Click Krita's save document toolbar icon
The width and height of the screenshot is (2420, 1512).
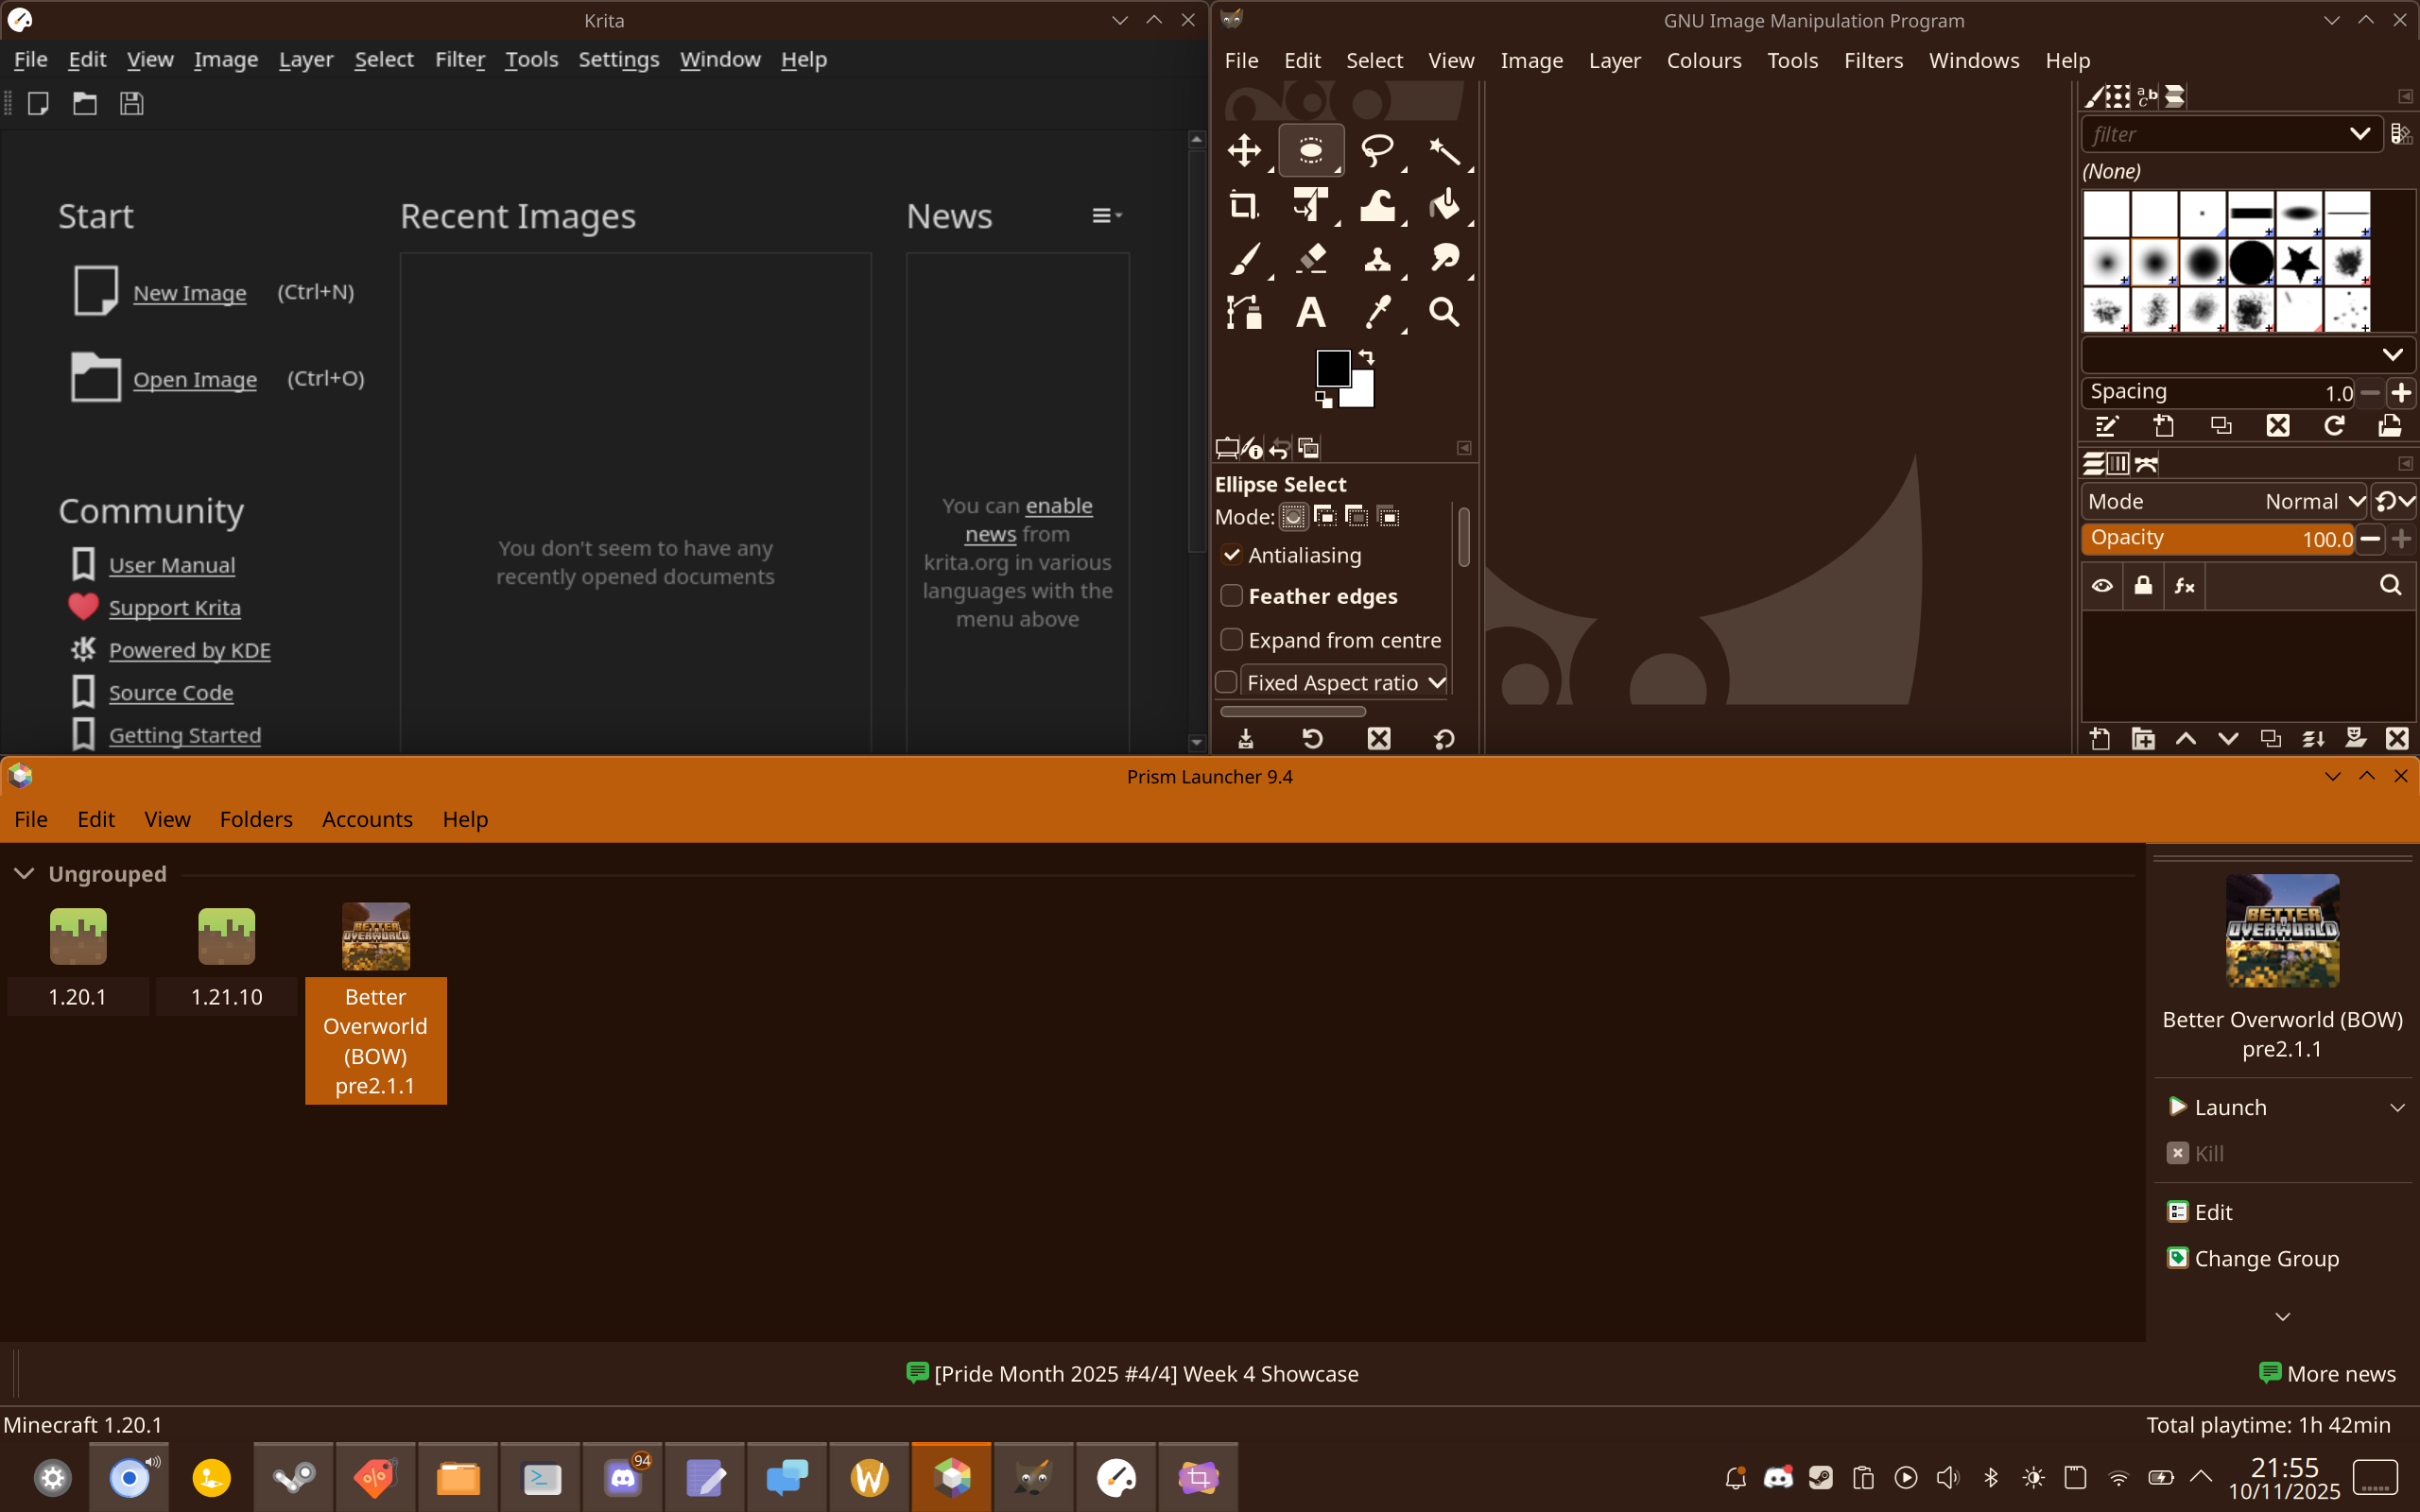(132, 104)
